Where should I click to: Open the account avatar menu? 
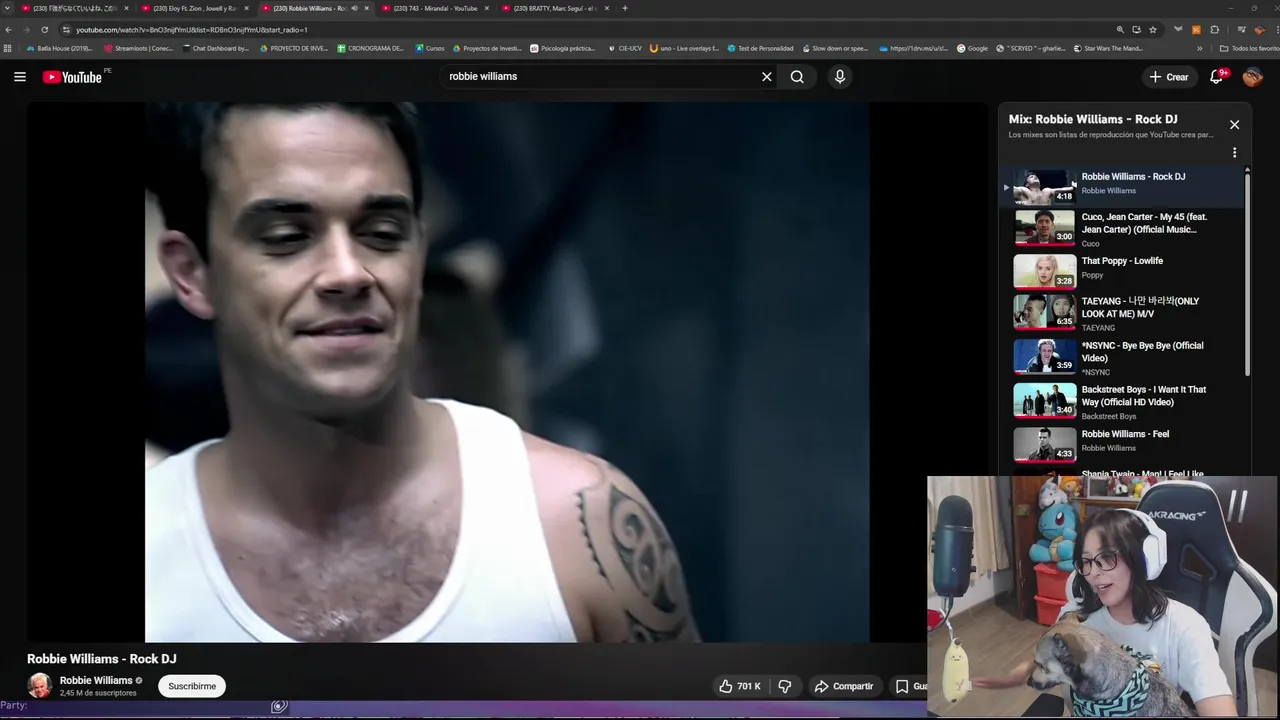[1253, 77]
